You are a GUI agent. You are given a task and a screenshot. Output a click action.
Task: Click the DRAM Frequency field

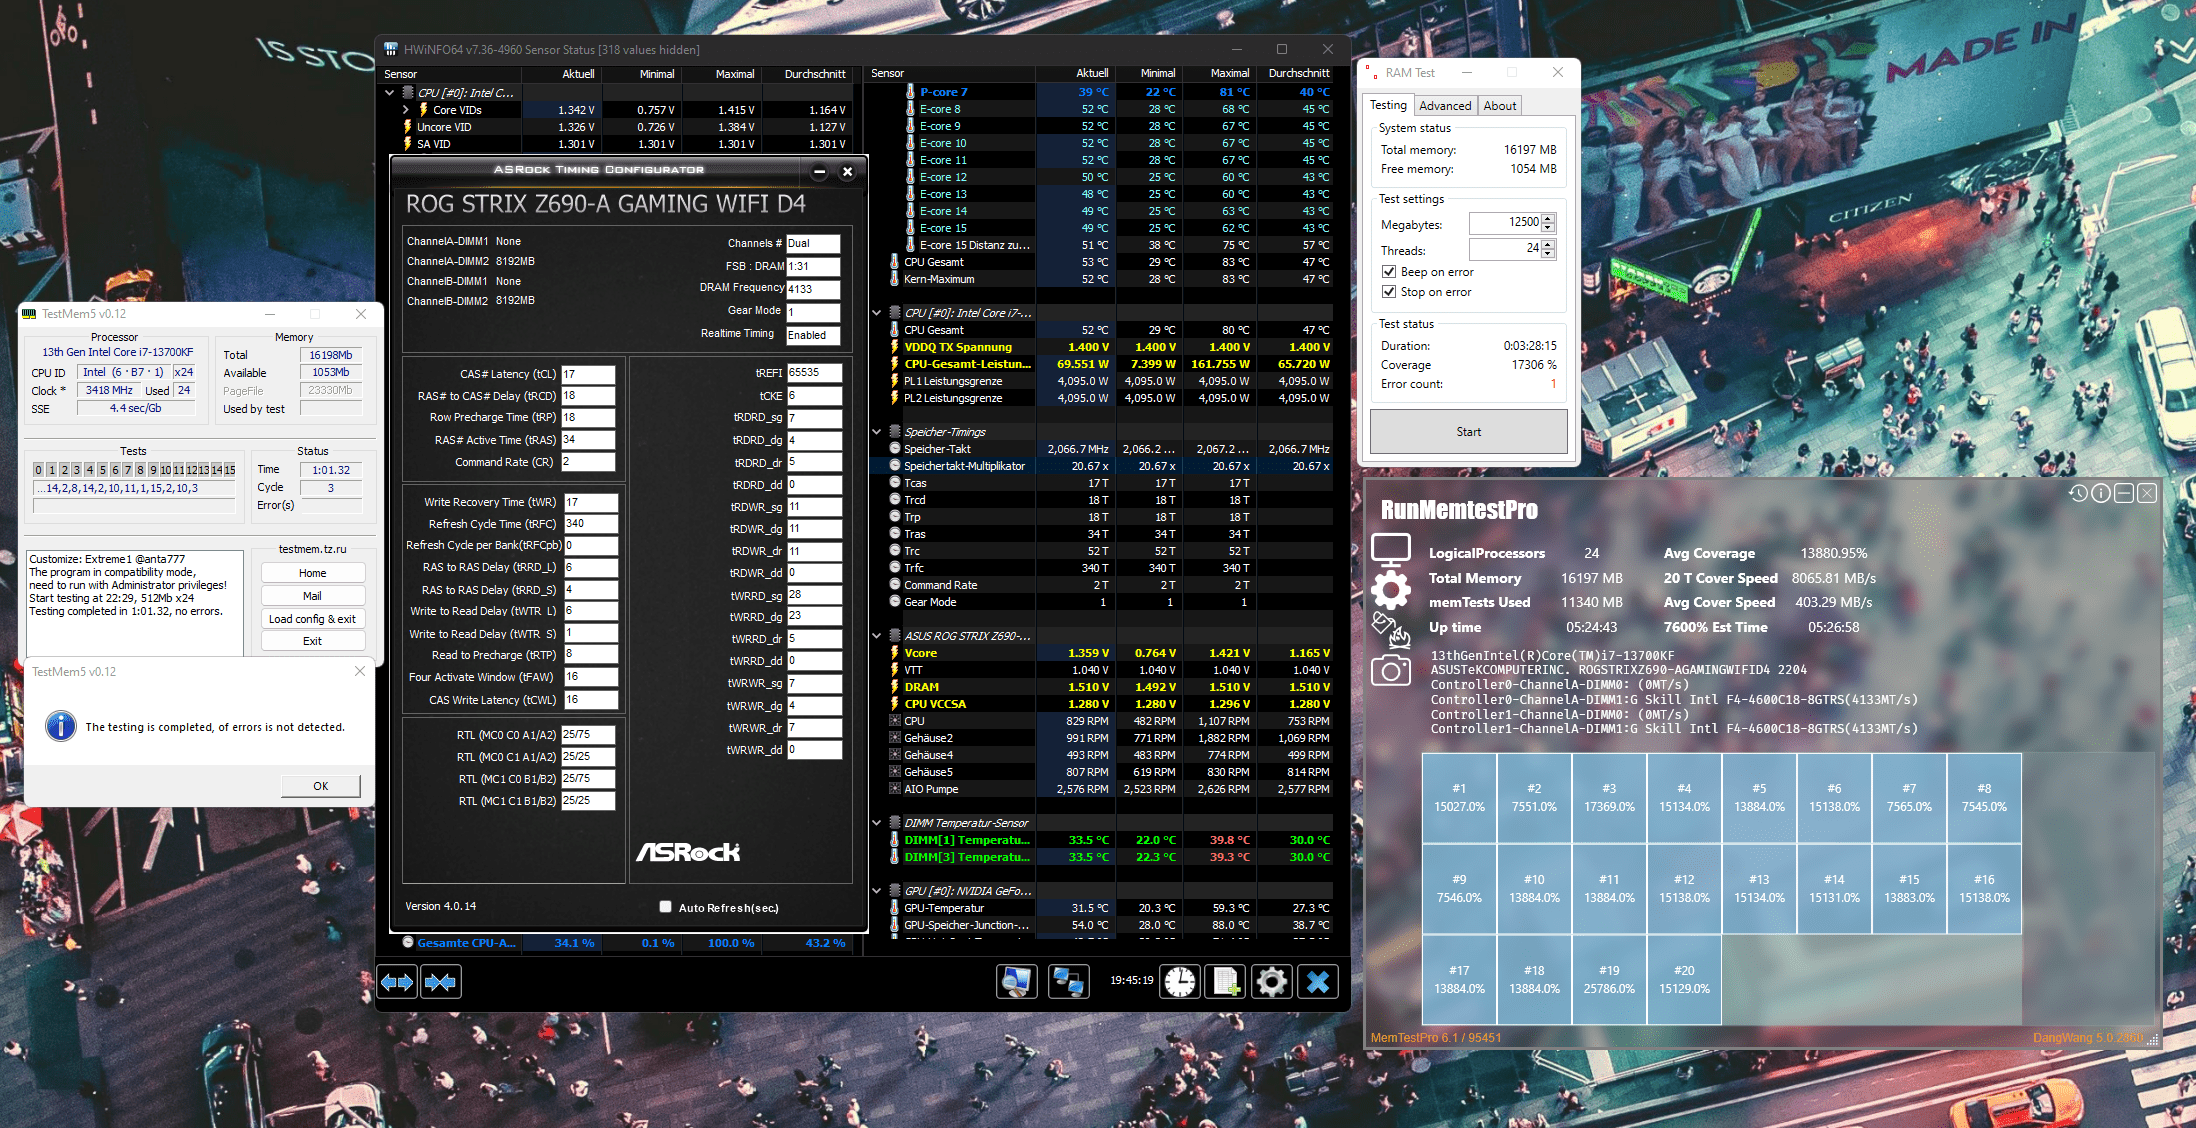coord(813,289)
